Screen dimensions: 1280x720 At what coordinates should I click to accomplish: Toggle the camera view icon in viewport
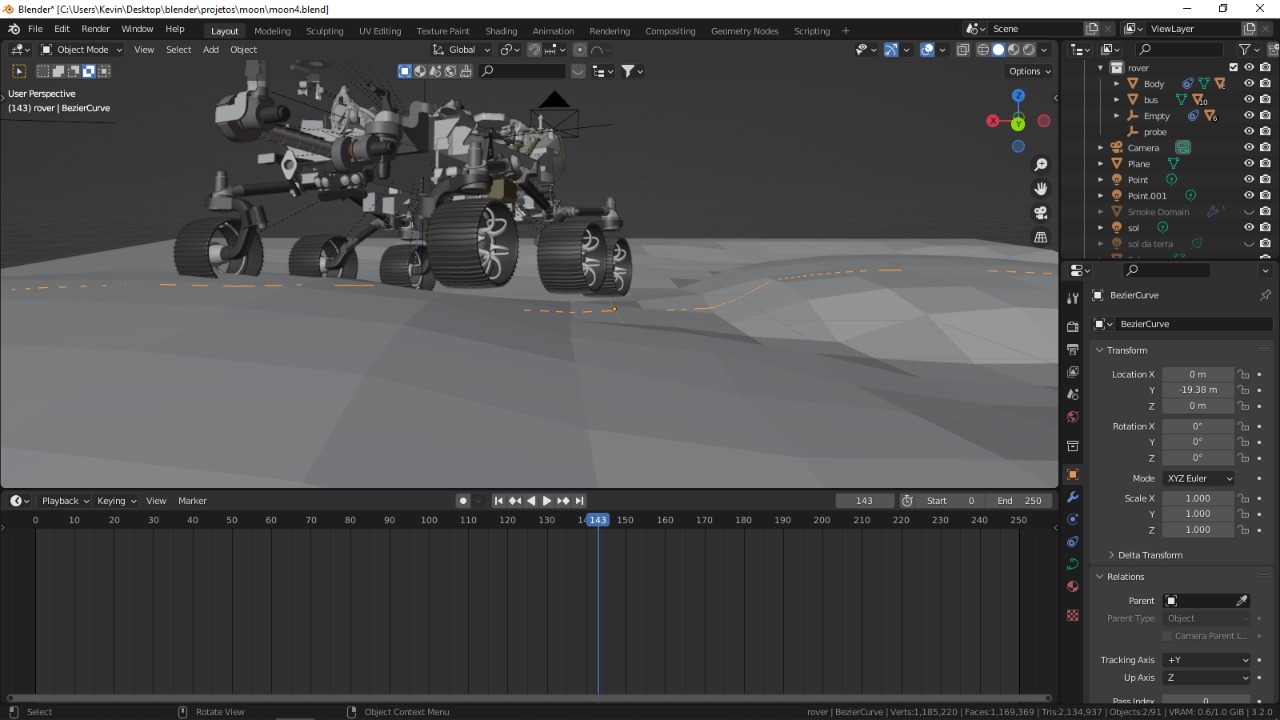(1041, 213)
